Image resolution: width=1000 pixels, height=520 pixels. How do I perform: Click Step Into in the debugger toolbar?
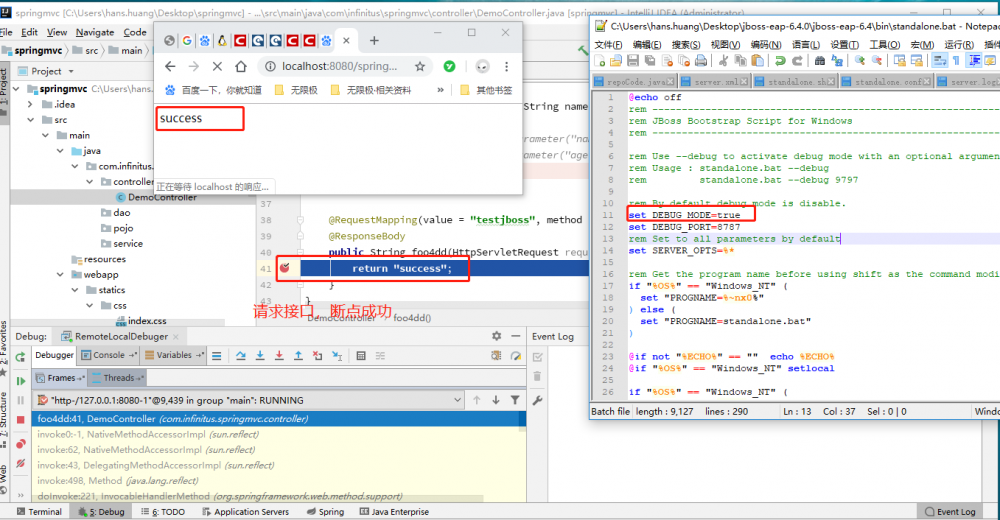click(260, 355)
